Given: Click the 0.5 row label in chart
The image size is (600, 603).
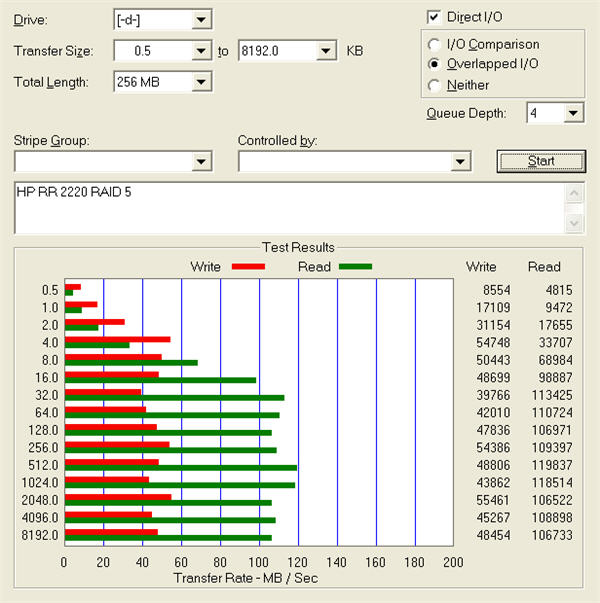Looking at the screenshot, I should pyautogui.click(x=50, y=290).
